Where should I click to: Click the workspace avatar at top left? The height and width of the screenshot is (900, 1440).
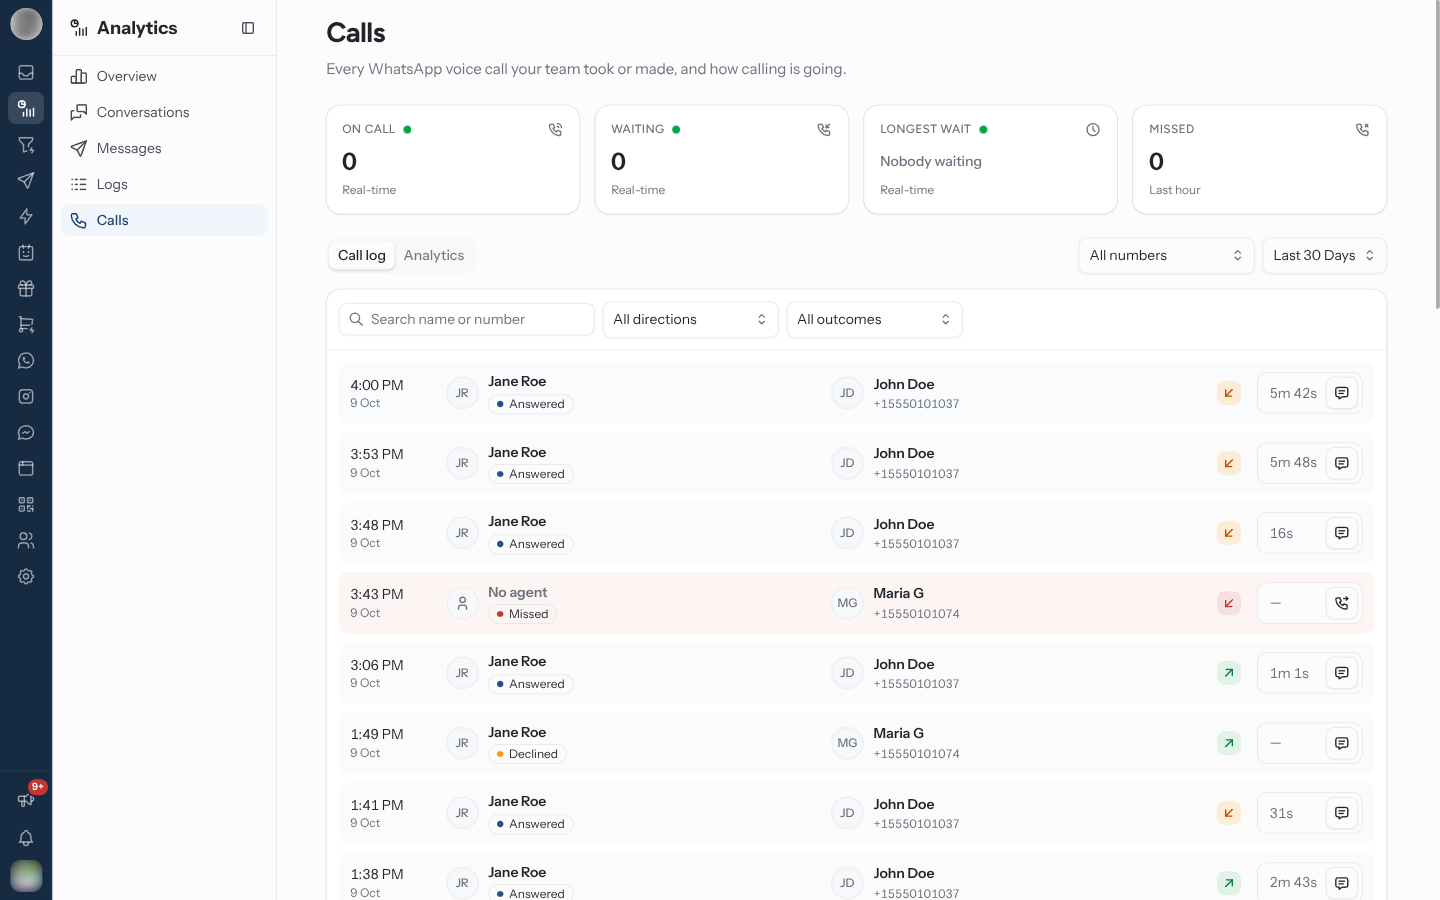tap(26, 23)
